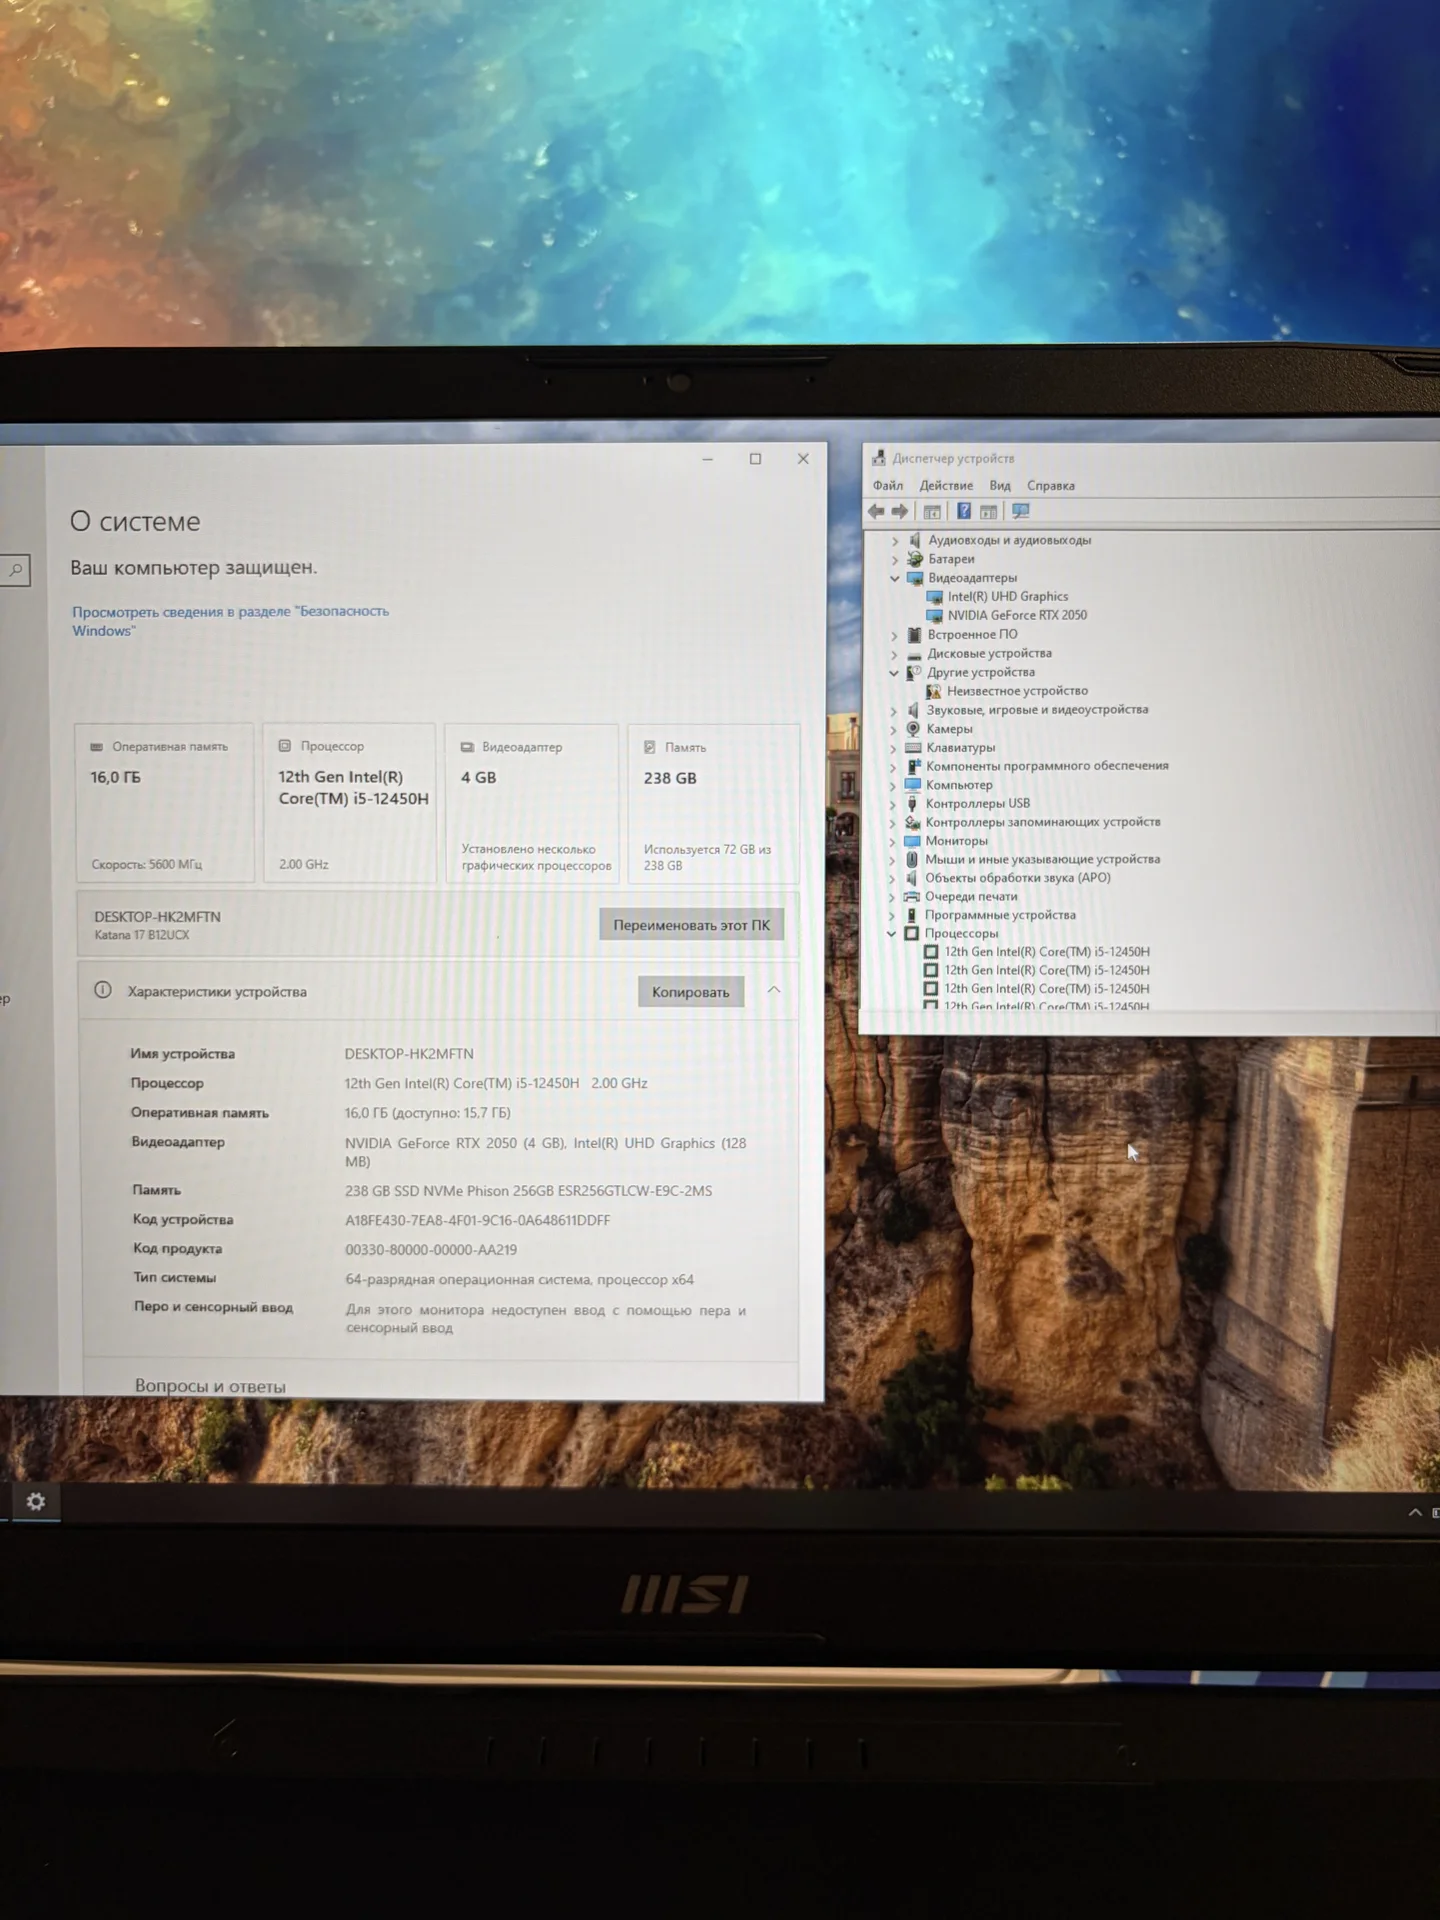Click the 238 GB SSD NVMe Phison value

(528, 1191)
